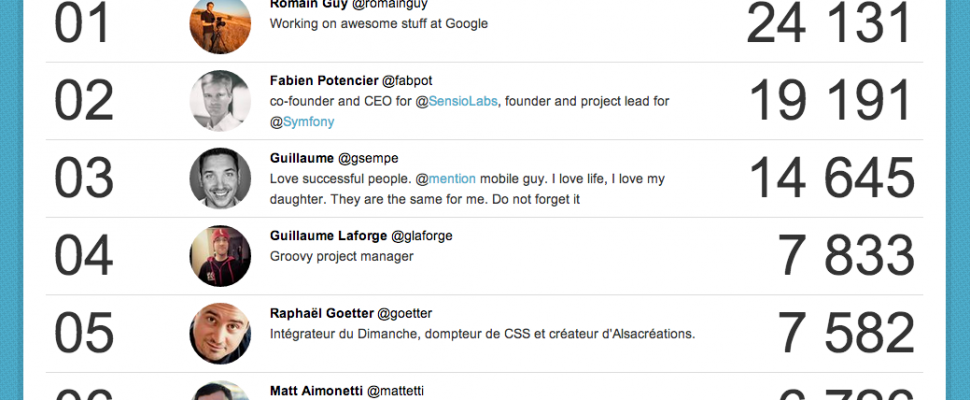
Task: Click the @gsempe handle
Action: pyautogui.click(x=368, y=158)
